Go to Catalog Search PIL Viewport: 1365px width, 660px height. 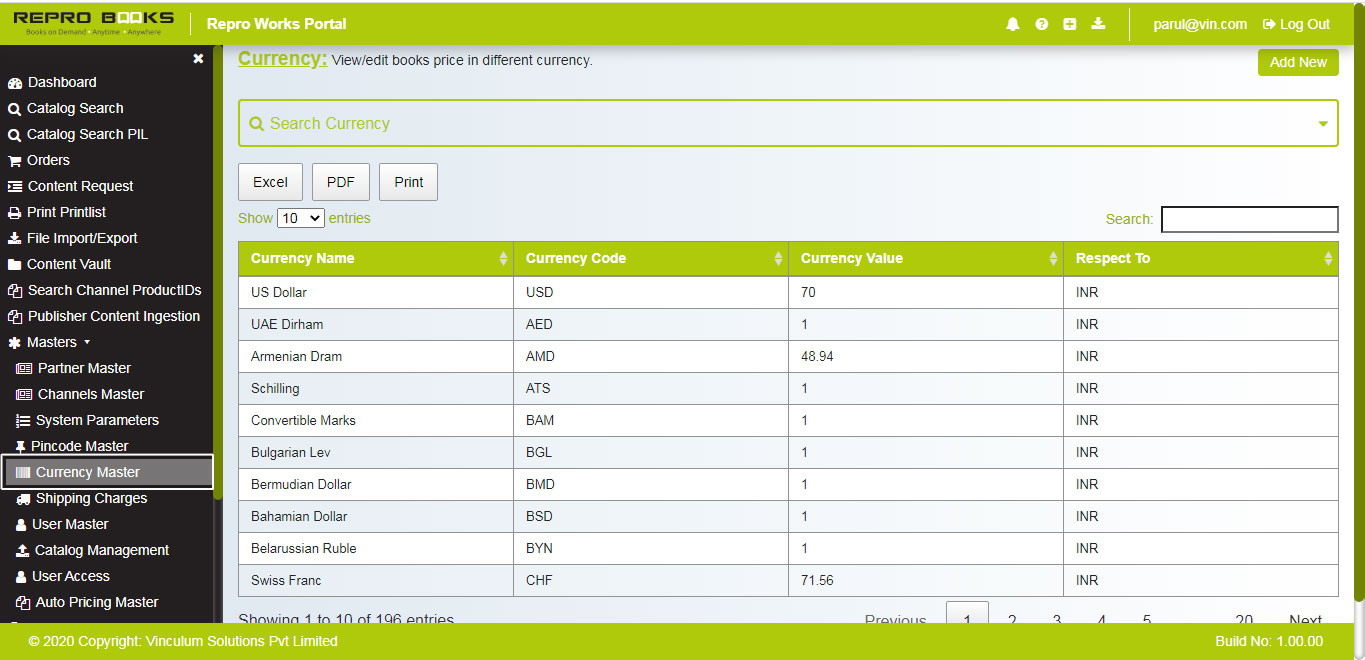[x=87, y=135]
